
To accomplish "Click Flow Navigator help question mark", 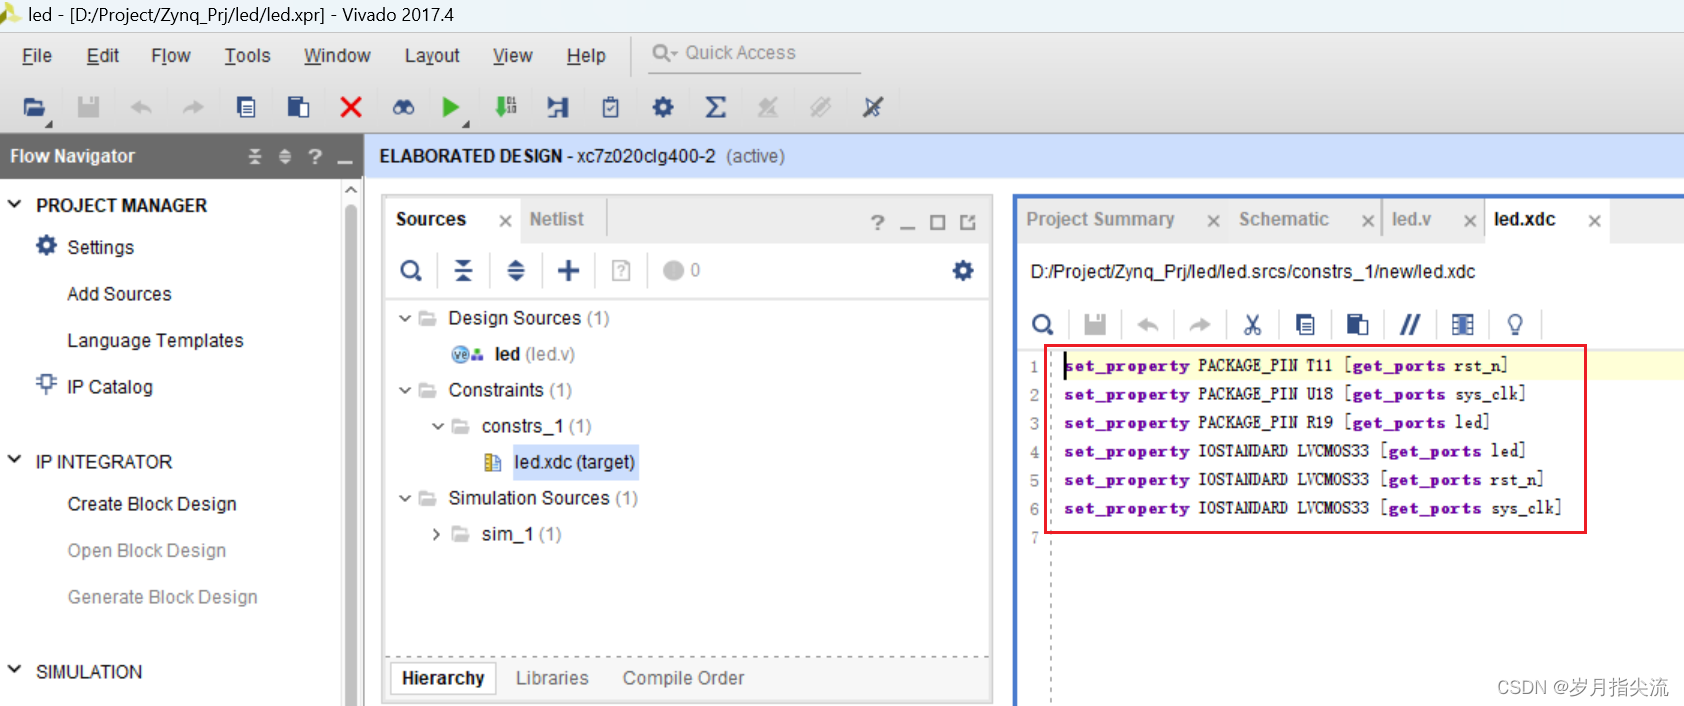I will tap(315, 156).
